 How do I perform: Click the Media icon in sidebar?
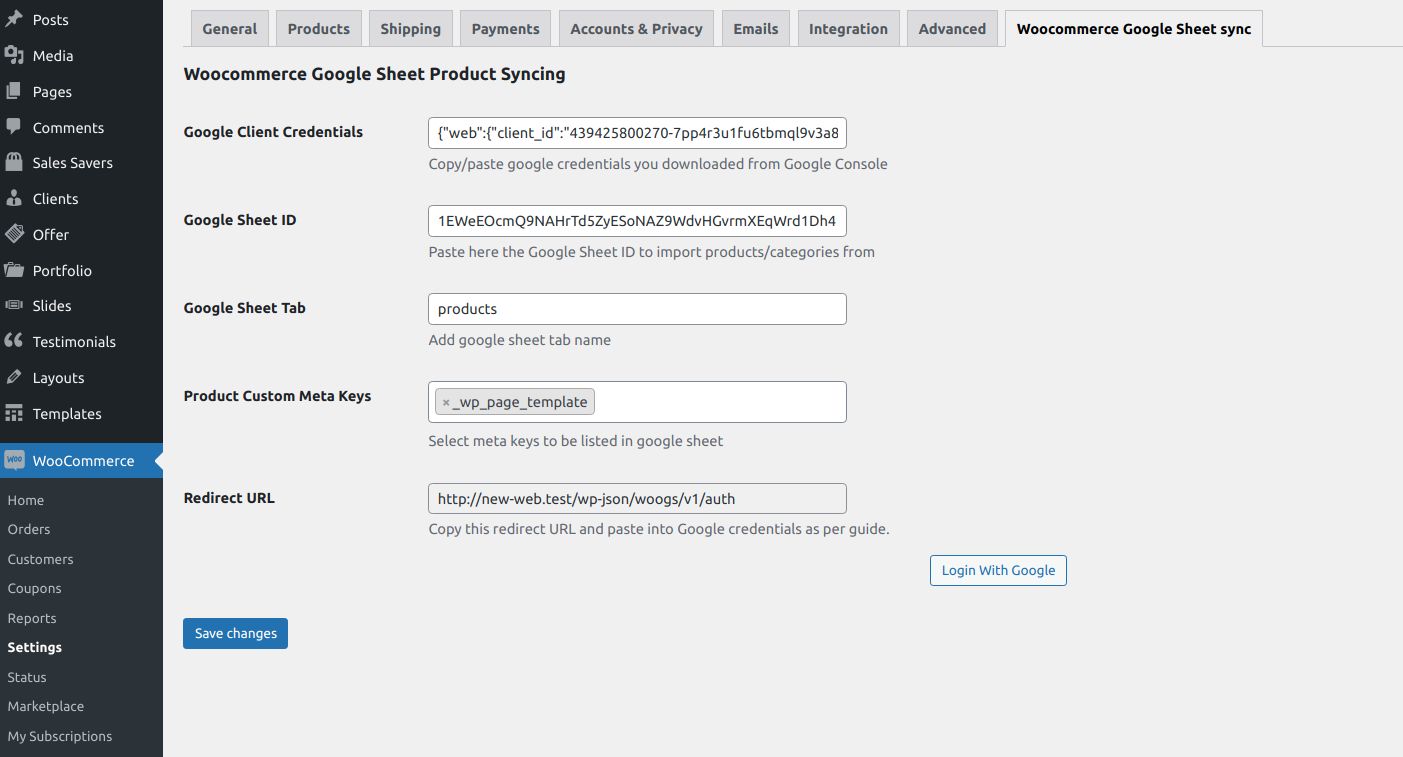[x=14, y=56]
